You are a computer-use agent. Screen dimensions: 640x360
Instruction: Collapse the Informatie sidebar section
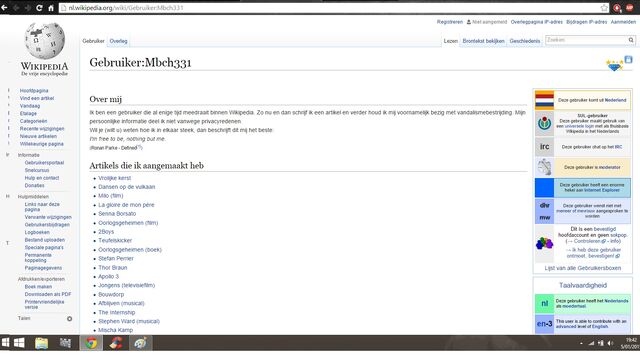[x=29, y=155]
